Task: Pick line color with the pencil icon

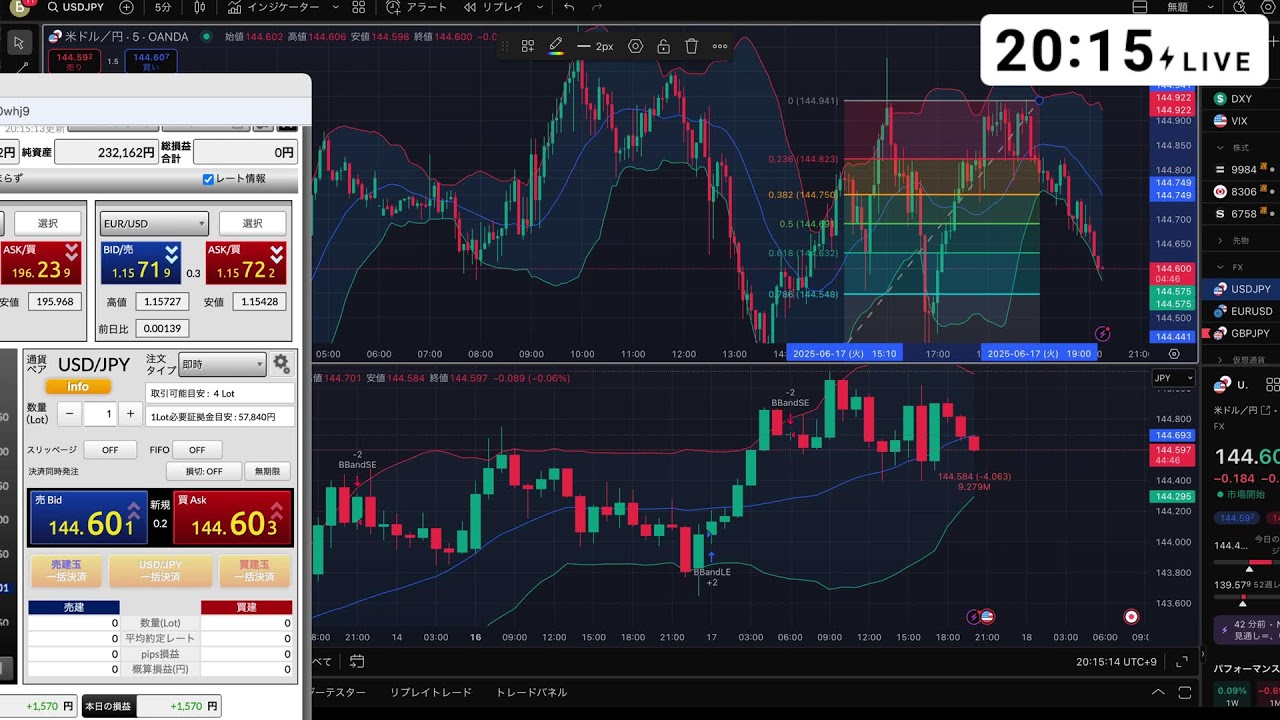Action: coord(556,46)
